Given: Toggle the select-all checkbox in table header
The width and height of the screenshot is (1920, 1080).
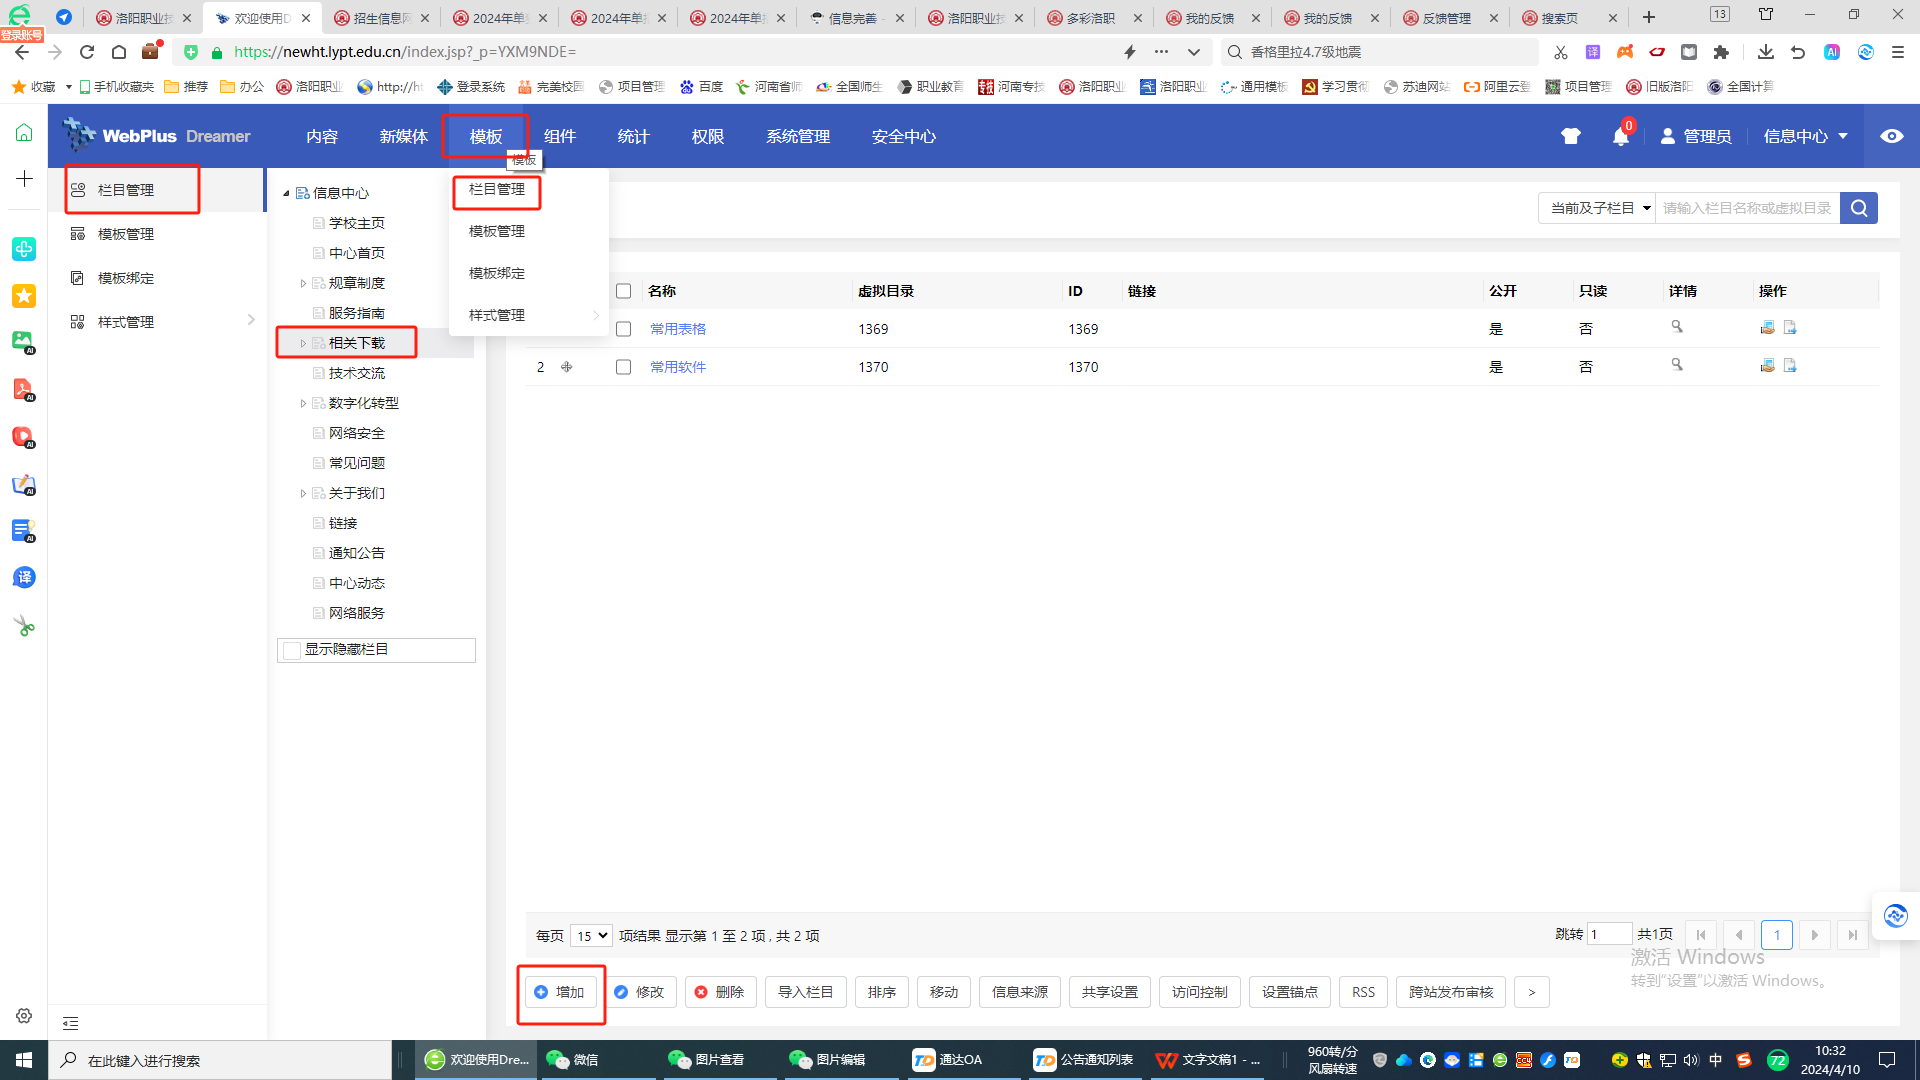Looking at the screenshot, I should (623, 291).
